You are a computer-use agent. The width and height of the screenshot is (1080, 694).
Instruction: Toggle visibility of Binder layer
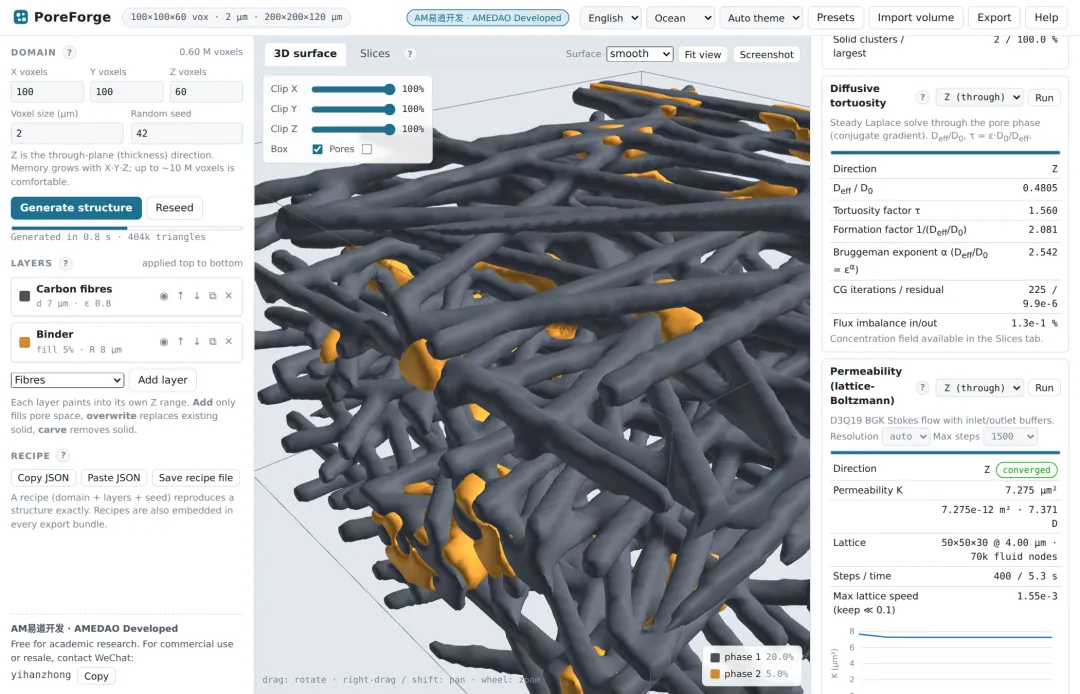[x=164, y=341]
